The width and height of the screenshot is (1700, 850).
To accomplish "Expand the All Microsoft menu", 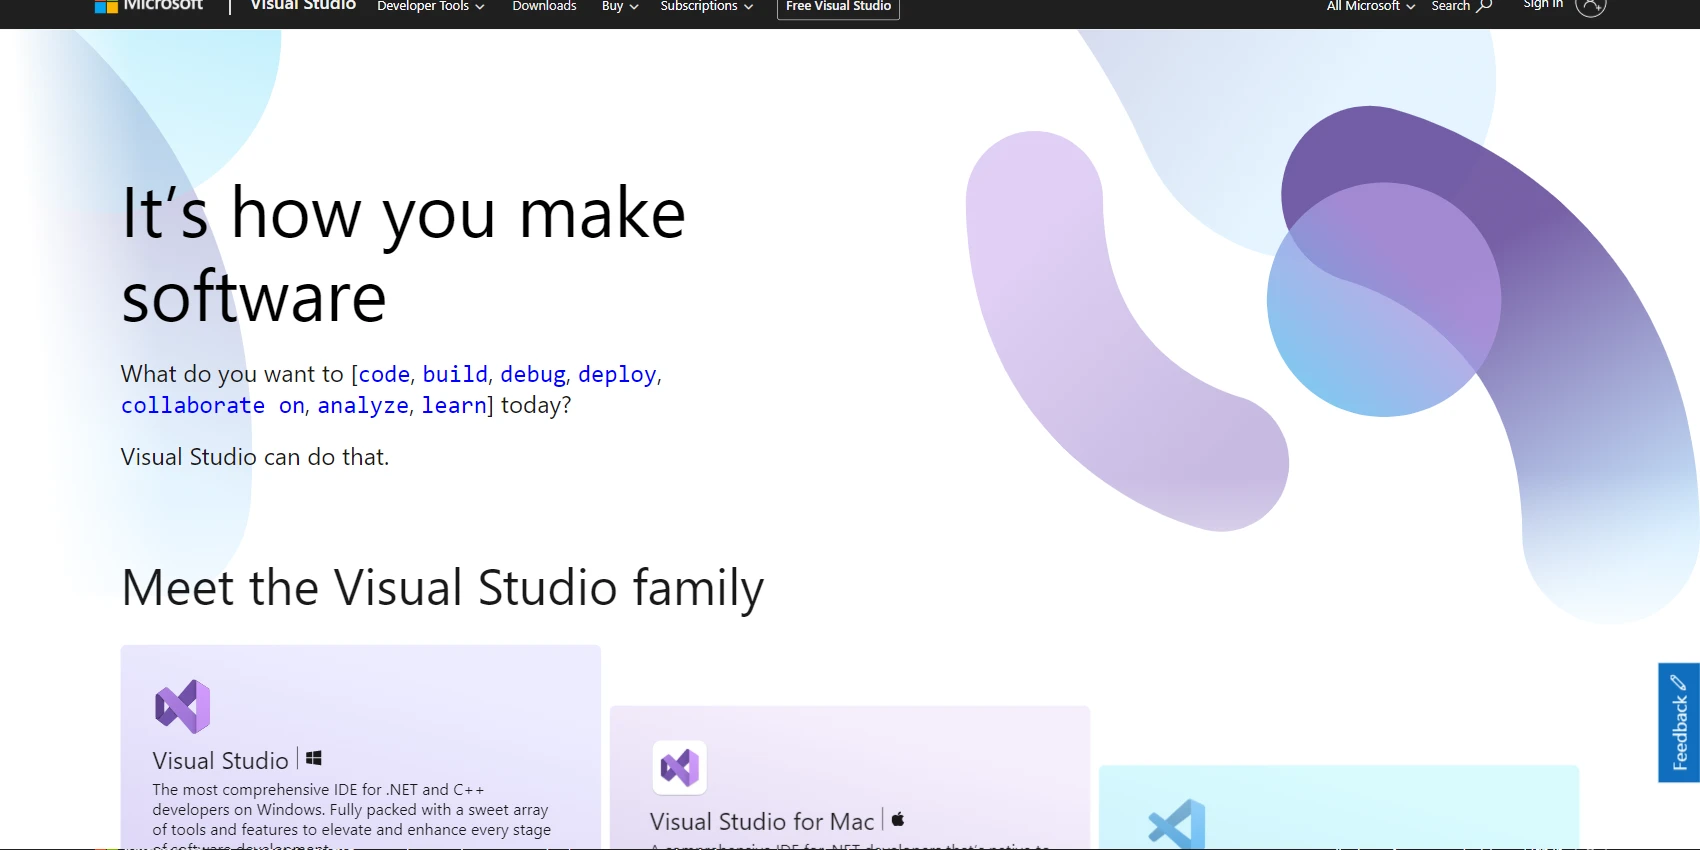I will [x=1371, y=6].
